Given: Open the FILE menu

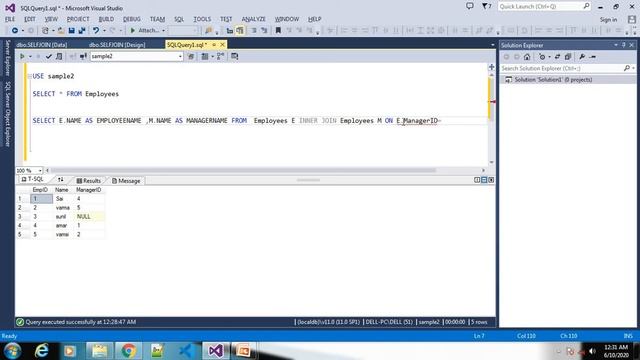Looking at the screenshot, I should 10,19.
